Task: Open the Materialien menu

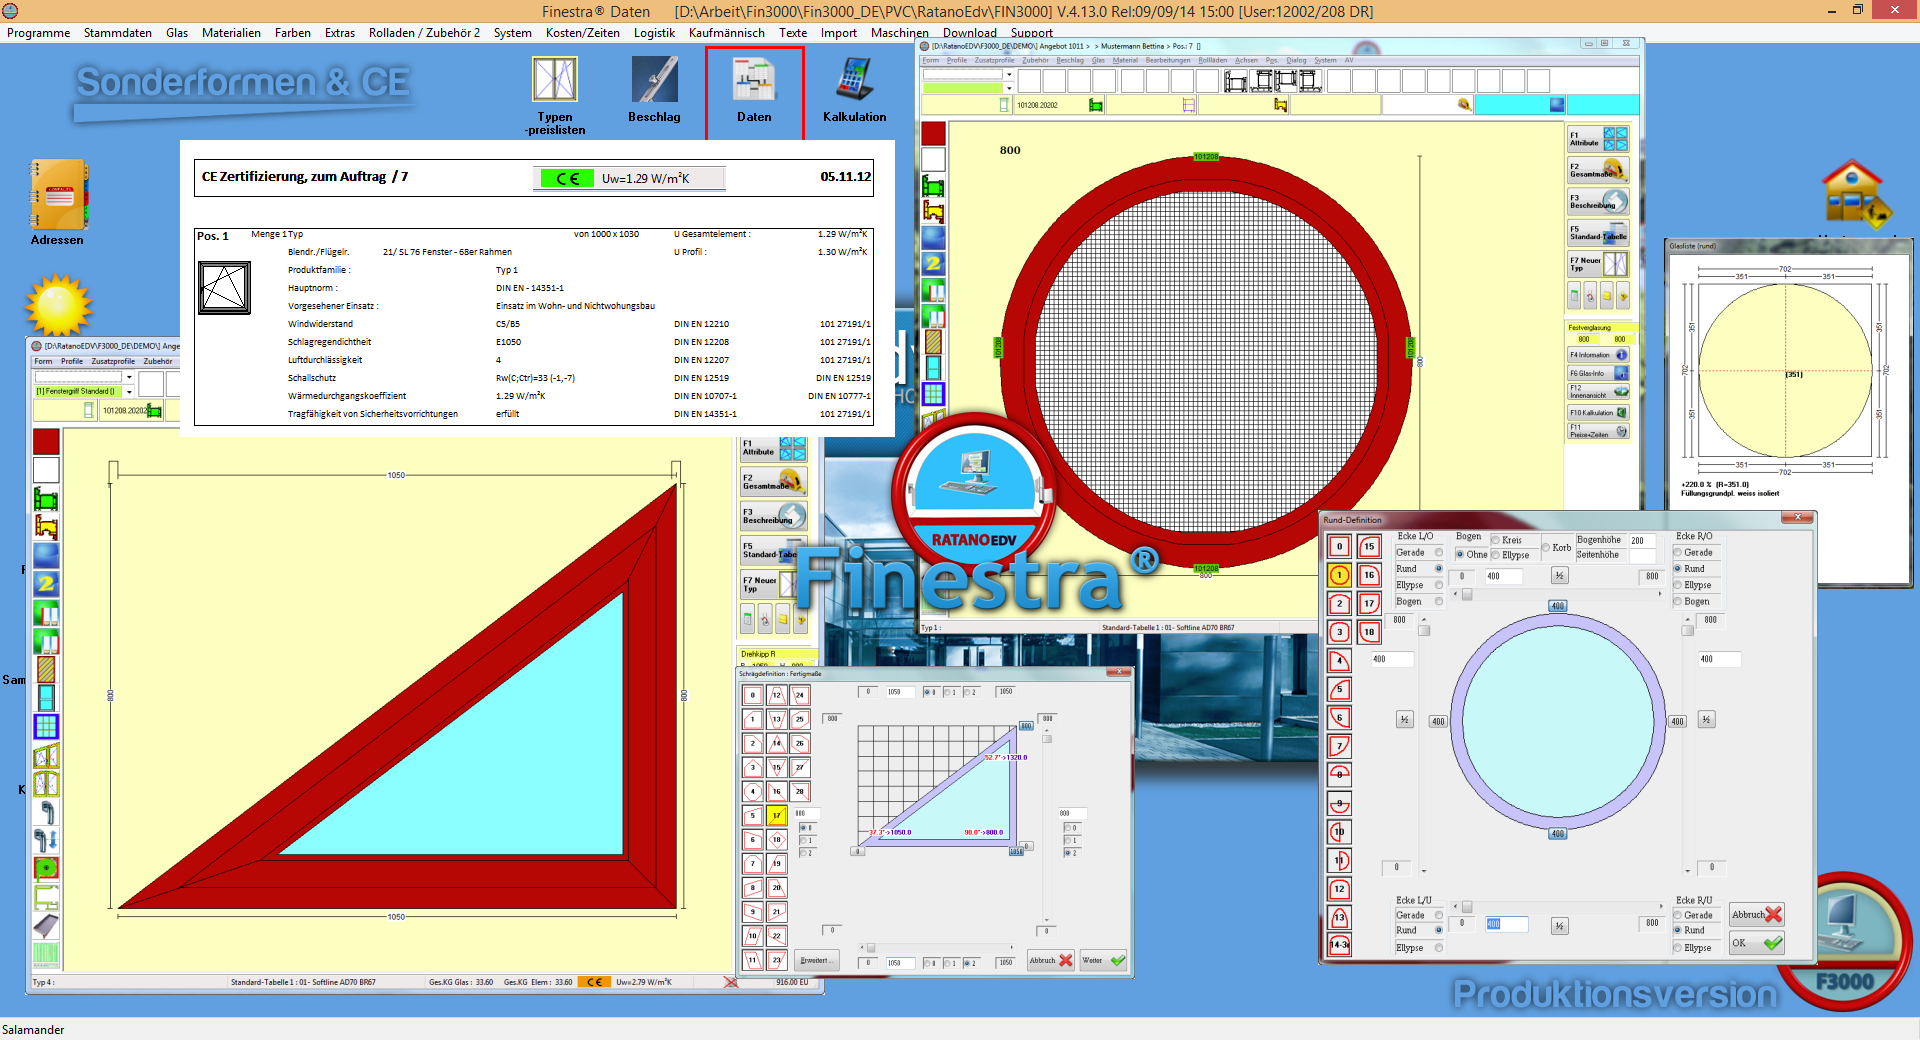Action: tap(231, 33)
